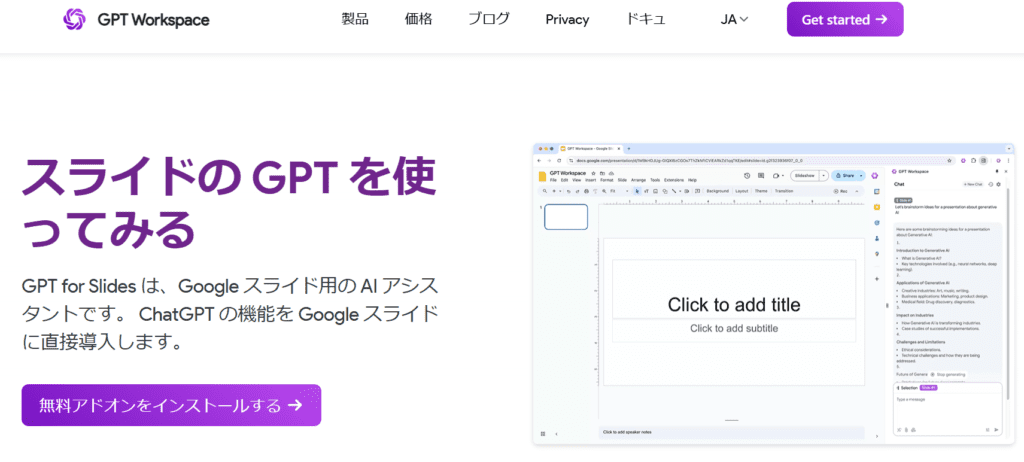
Task: Click Theme in Slides toolbar
Action: [x=761, y=191]
